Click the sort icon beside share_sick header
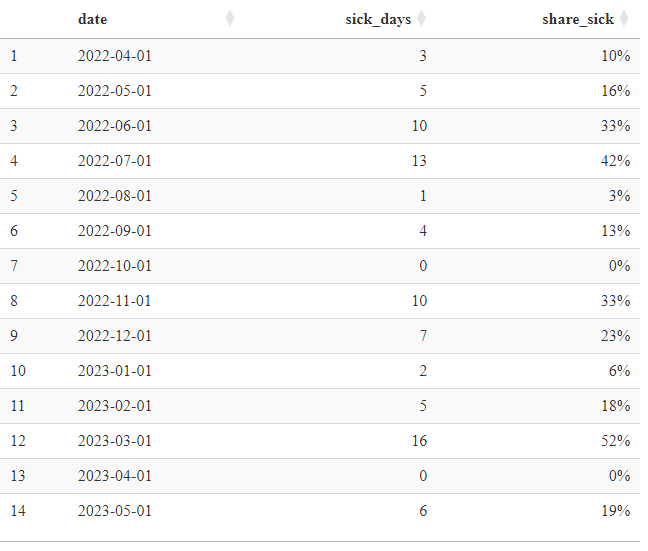 624,19
